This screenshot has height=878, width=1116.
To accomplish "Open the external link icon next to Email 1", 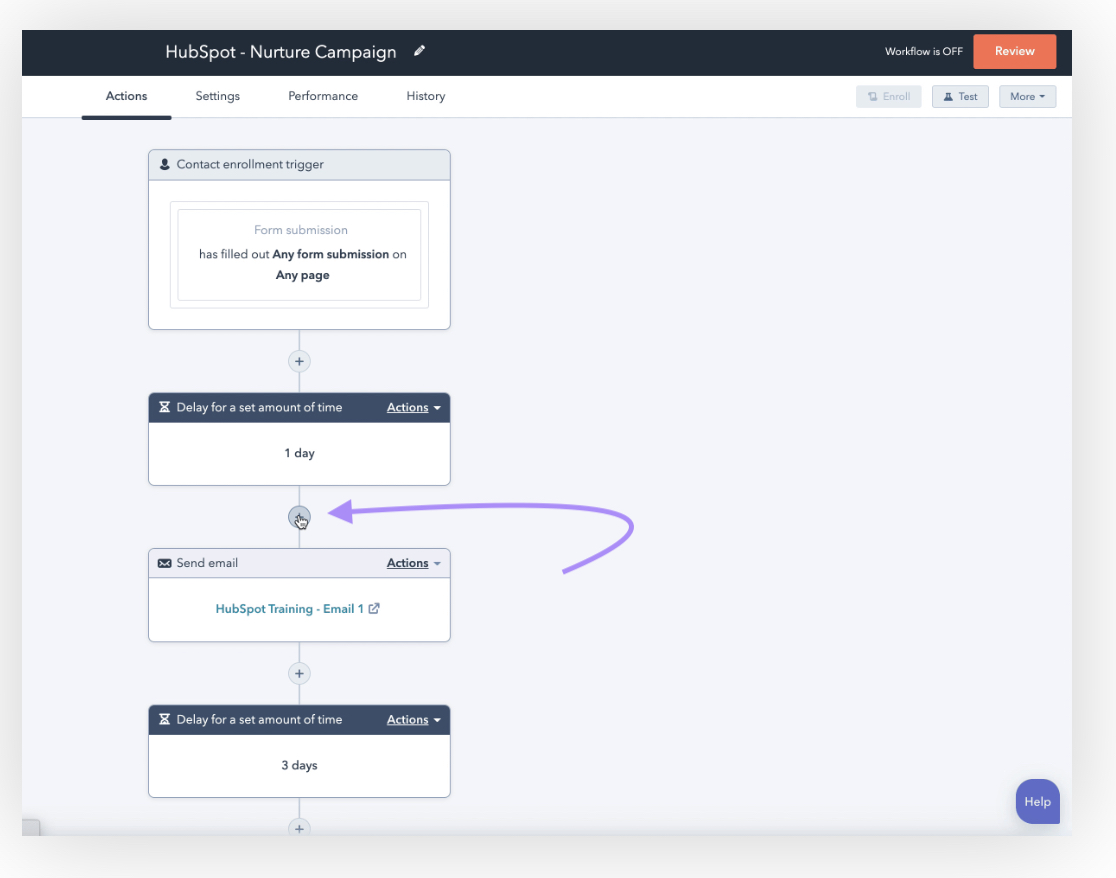I will tap(373, 608).
